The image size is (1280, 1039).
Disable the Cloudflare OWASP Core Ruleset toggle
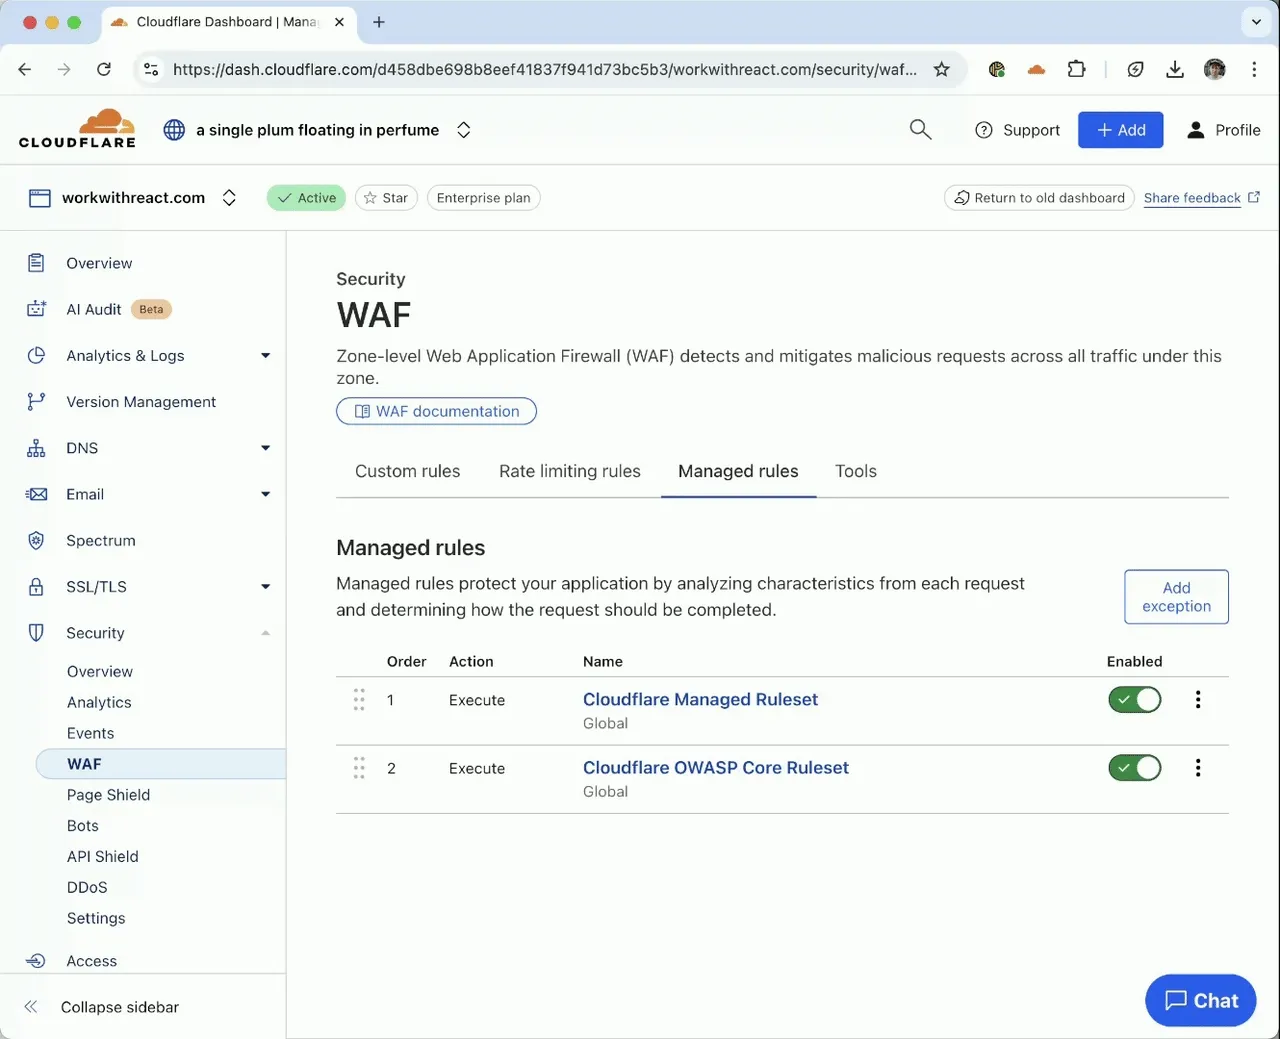coord(1134,767)
